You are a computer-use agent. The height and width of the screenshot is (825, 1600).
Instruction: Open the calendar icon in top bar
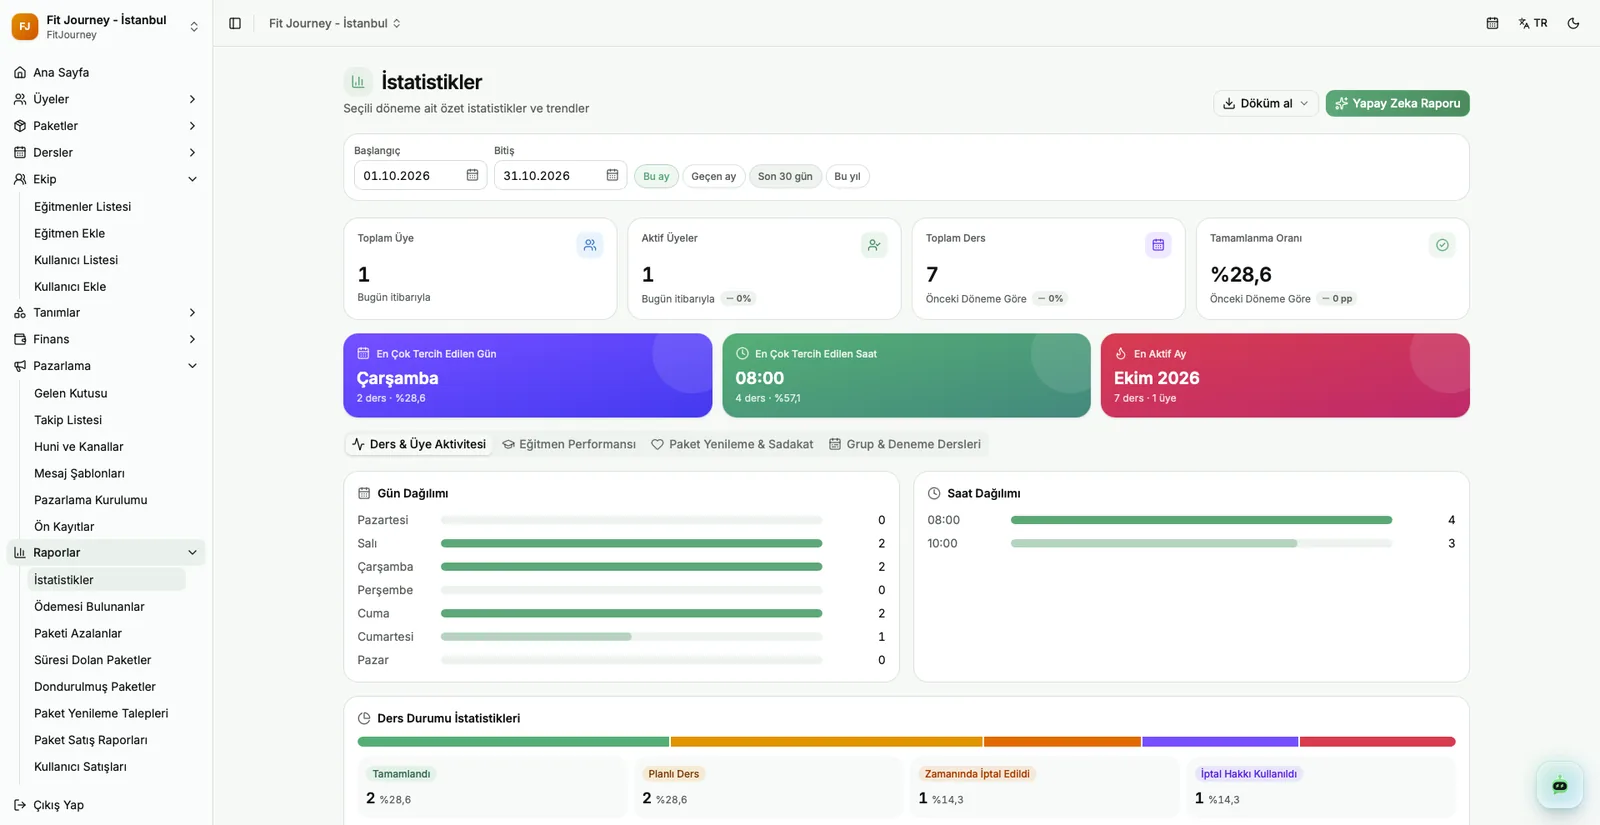tap(1492, 23)
